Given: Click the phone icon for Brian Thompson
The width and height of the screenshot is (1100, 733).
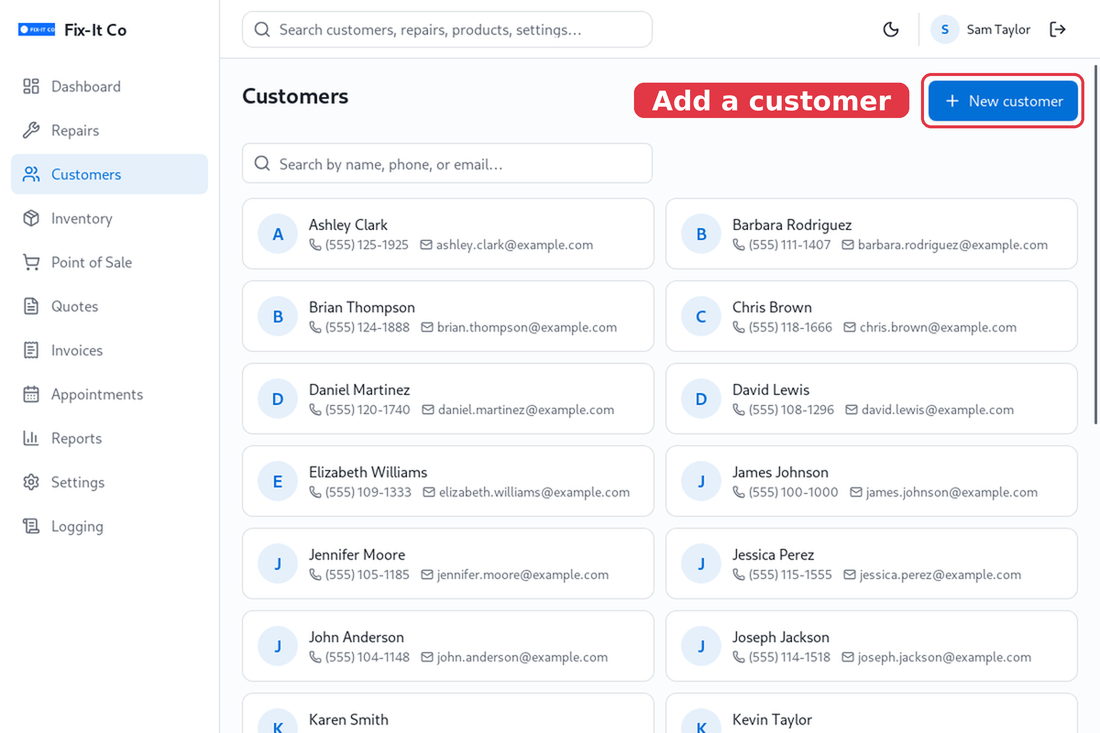Looking at the screenshot, I should (315, 328).
